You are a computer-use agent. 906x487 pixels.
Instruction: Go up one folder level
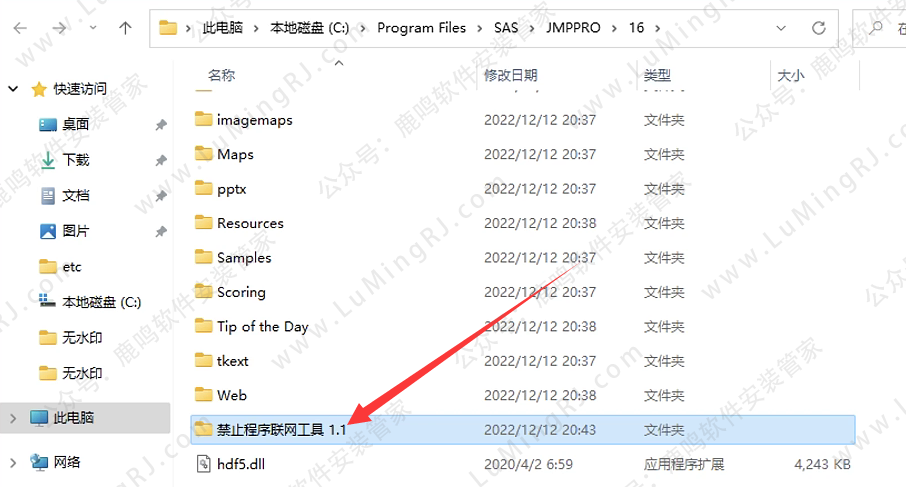pyautogui.click(x=125, y=28)
